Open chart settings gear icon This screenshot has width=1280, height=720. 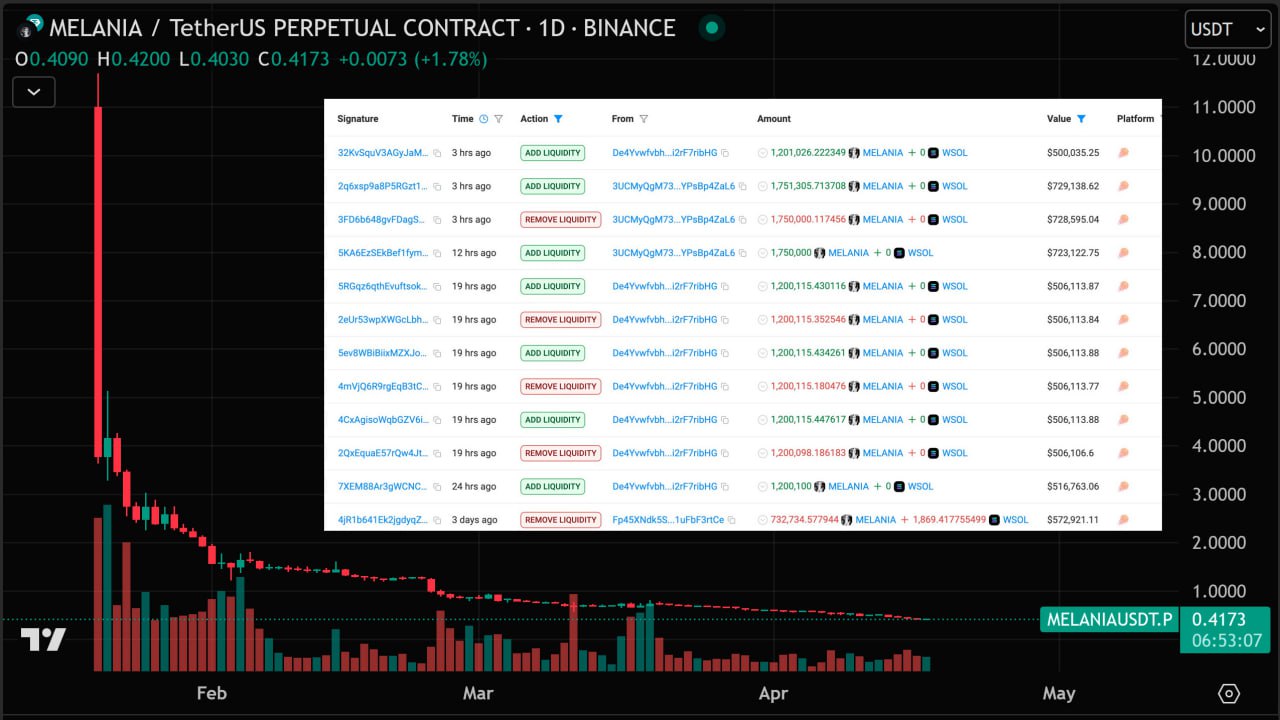pyautogui.click(x=1229, y=693)
